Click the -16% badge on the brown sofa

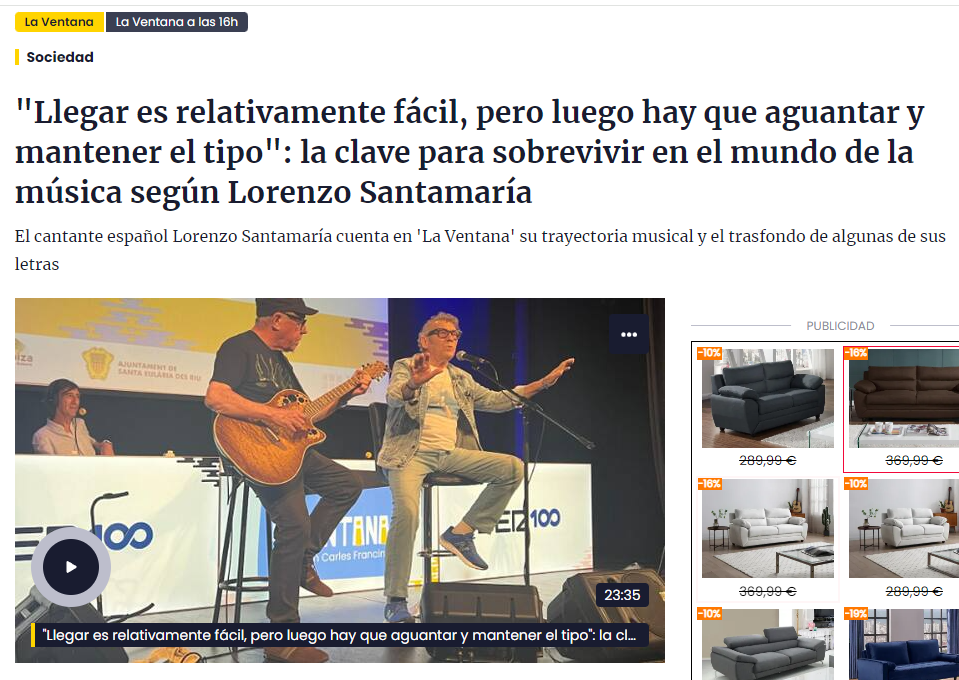[856, 353]
